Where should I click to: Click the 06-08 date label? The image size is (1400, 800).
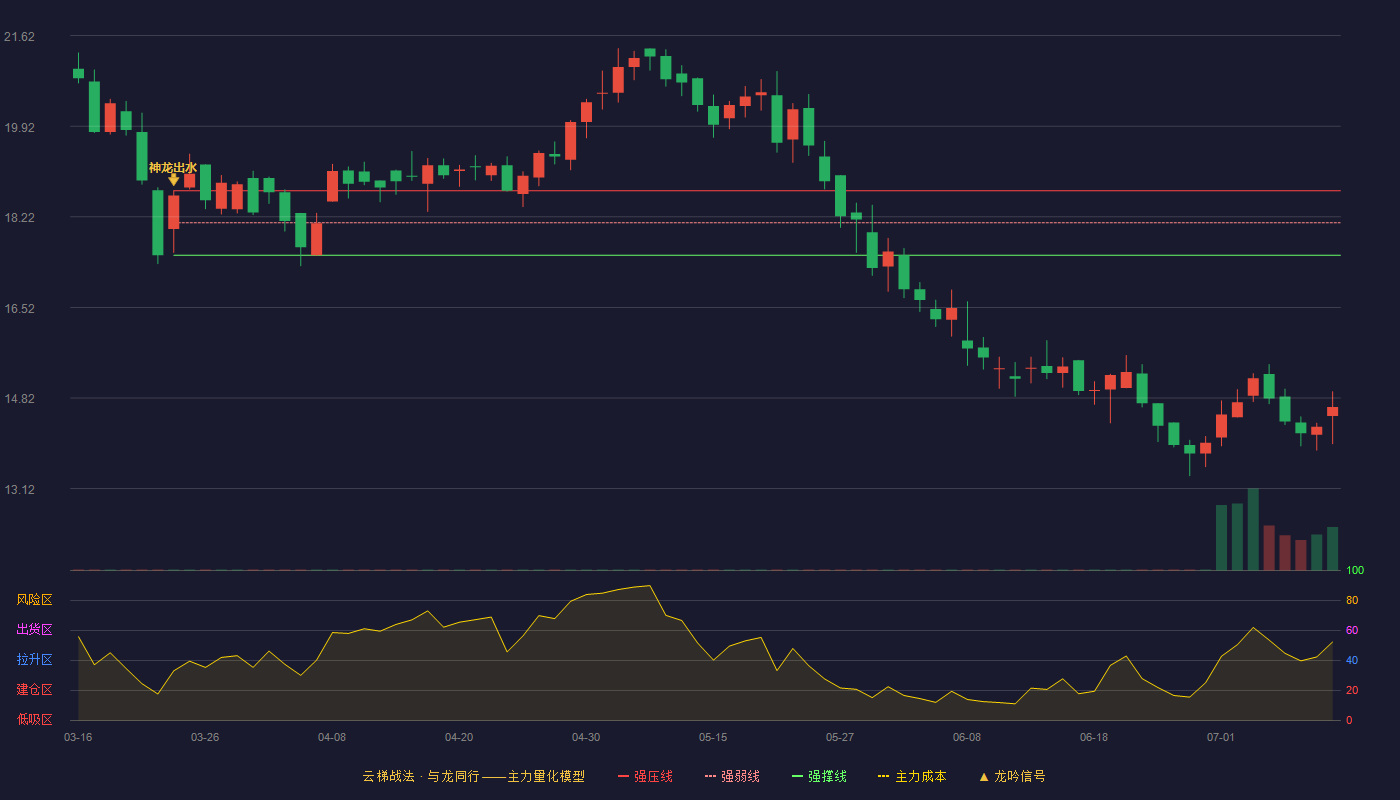point(967,737)
